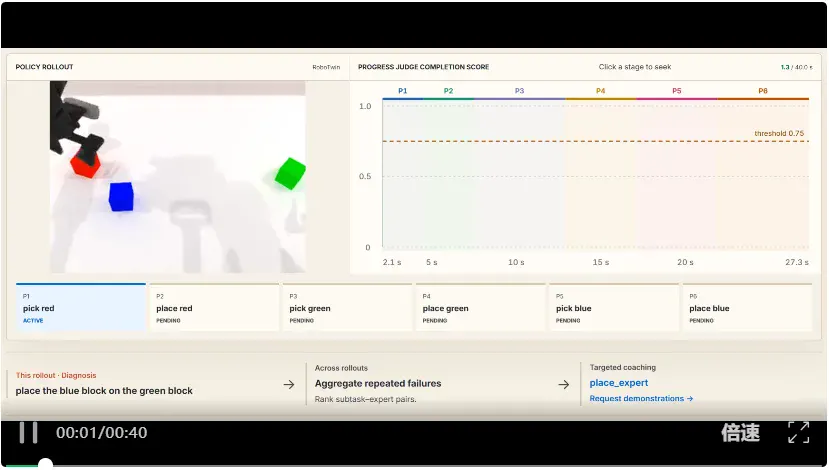This screenshot has width=829, height=470.
Task: Pause the video playback
Action: coord(28,432)
